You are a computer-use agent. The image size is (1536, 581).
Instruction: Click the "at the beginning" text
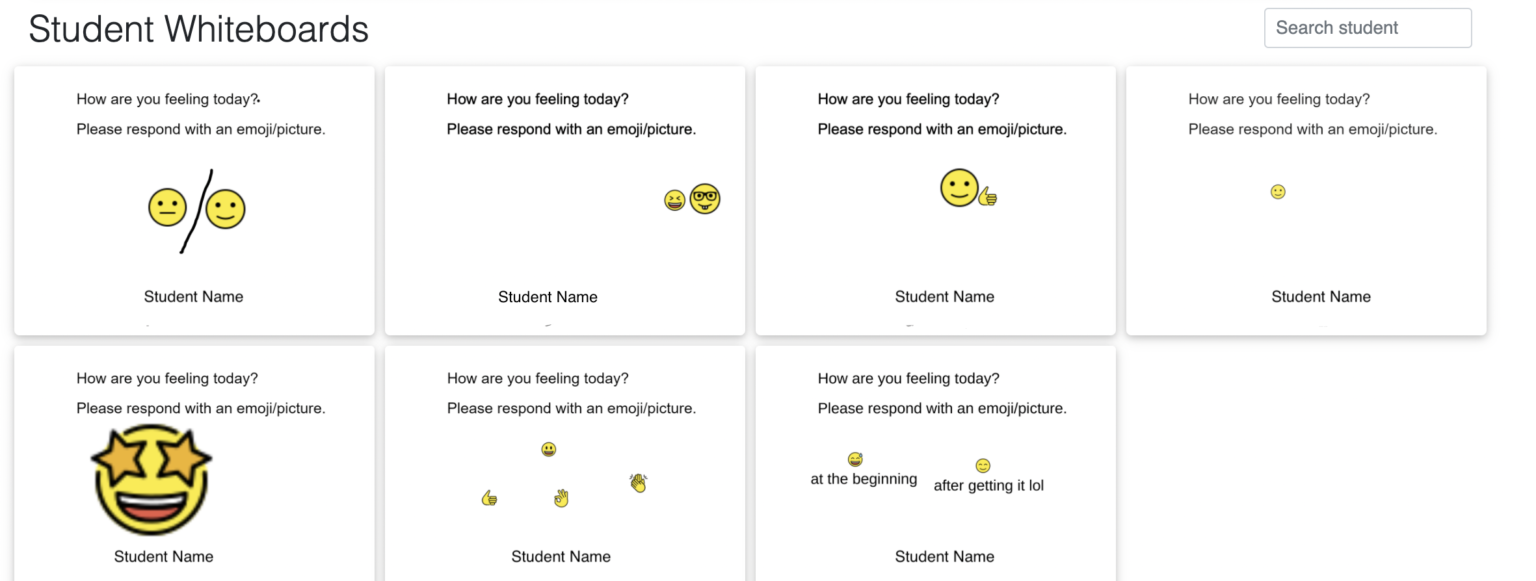864,479
